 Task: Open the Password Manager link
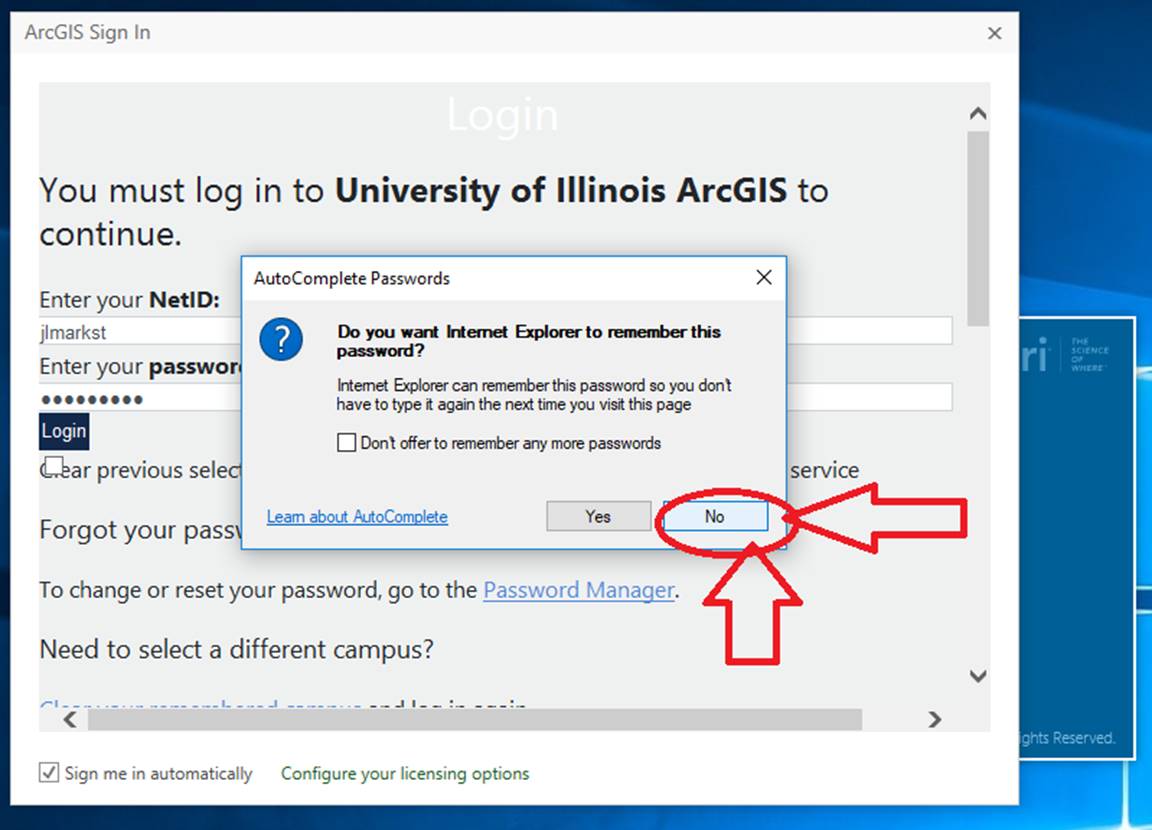579,590
